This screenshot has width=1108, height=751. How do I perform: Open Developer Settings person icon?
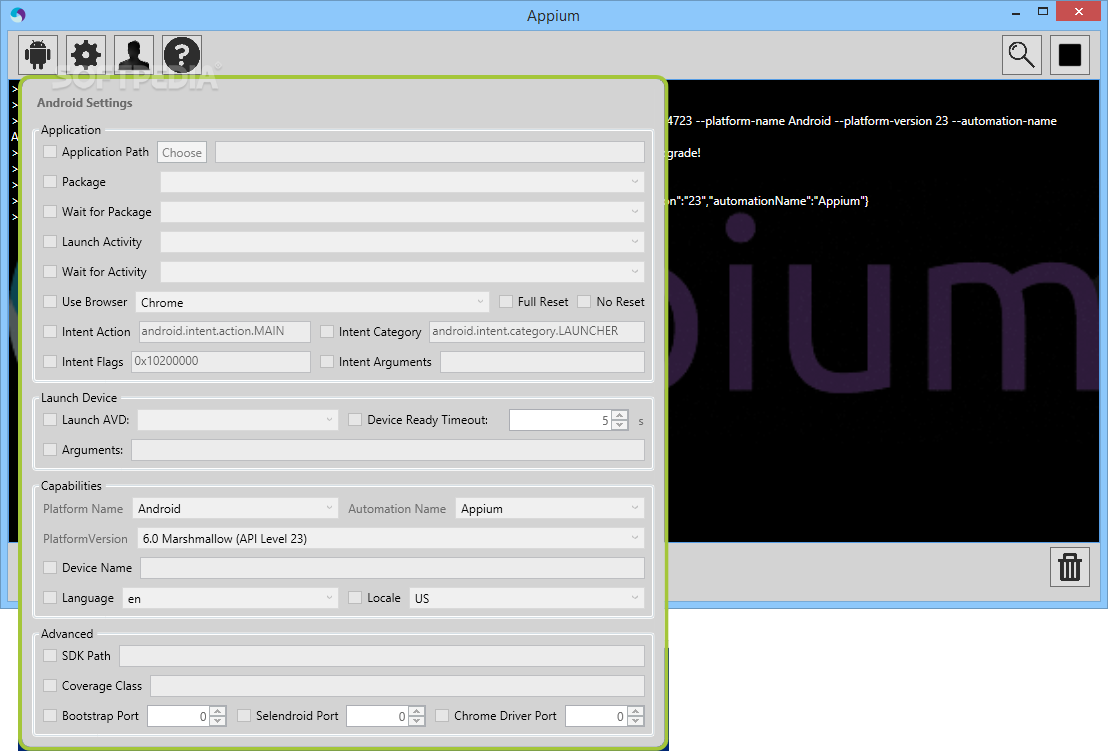134,54
